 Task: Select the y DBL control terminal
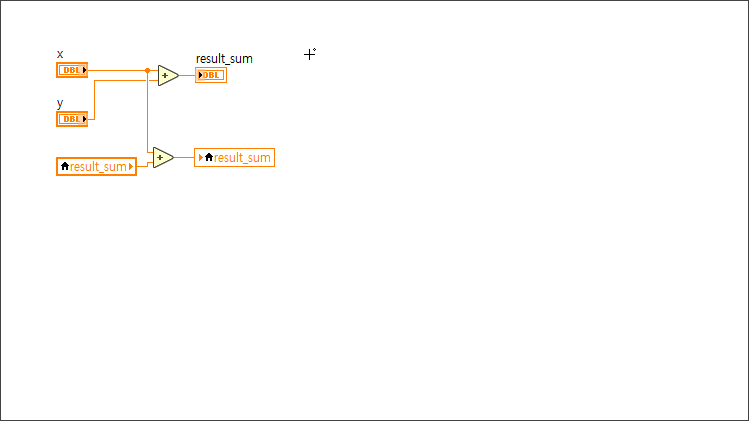[x=72, y=119]
